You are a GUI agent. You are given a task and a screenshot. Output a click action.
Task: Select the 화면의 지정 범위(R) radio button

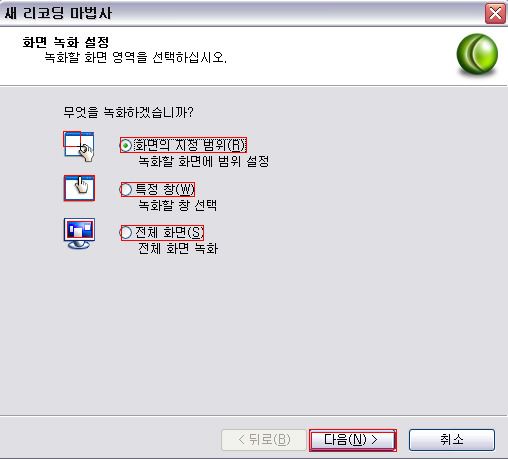[183, 145]
